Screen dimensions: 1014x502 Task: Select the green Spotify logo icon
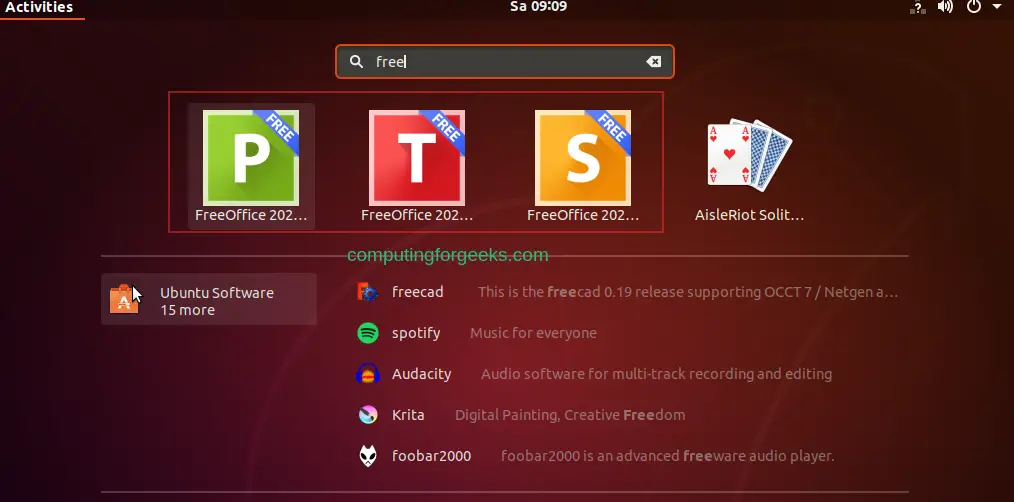click(x=368, y=333)
